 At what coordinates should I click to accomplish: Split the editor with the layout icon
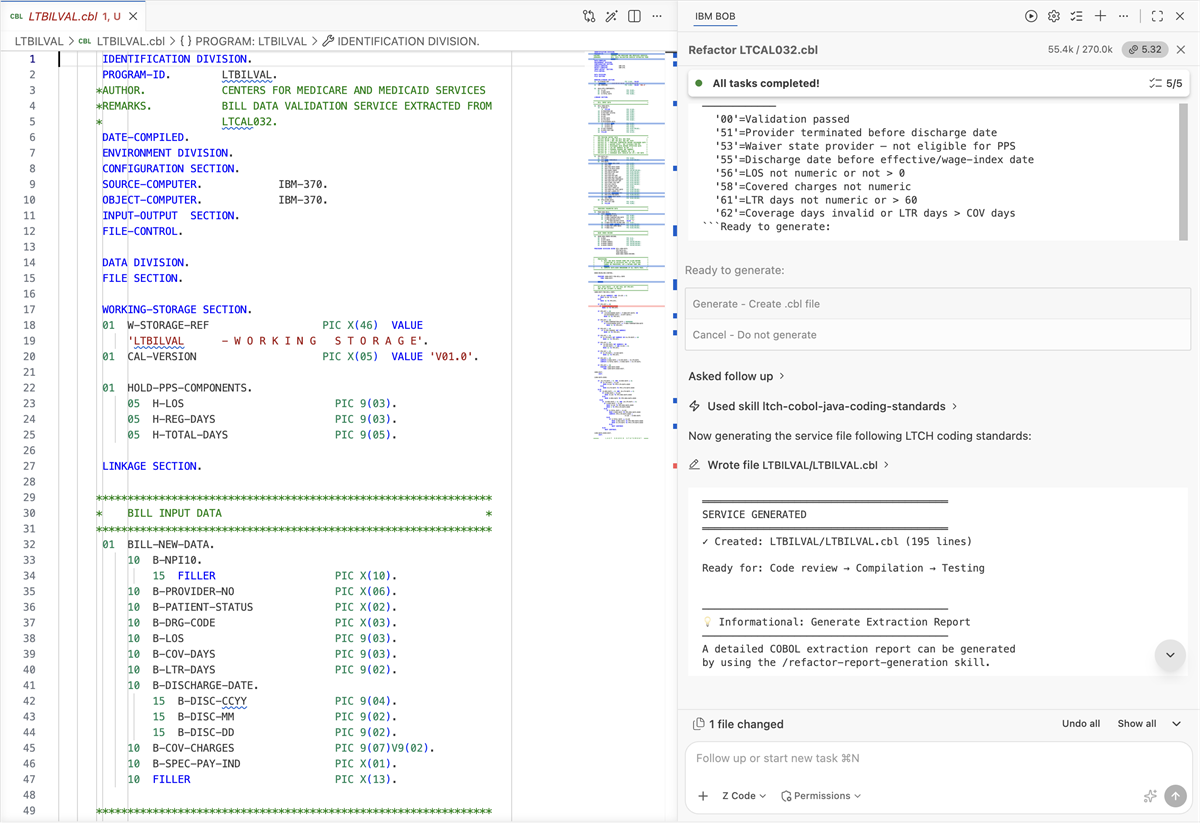(x=634, y=16)
